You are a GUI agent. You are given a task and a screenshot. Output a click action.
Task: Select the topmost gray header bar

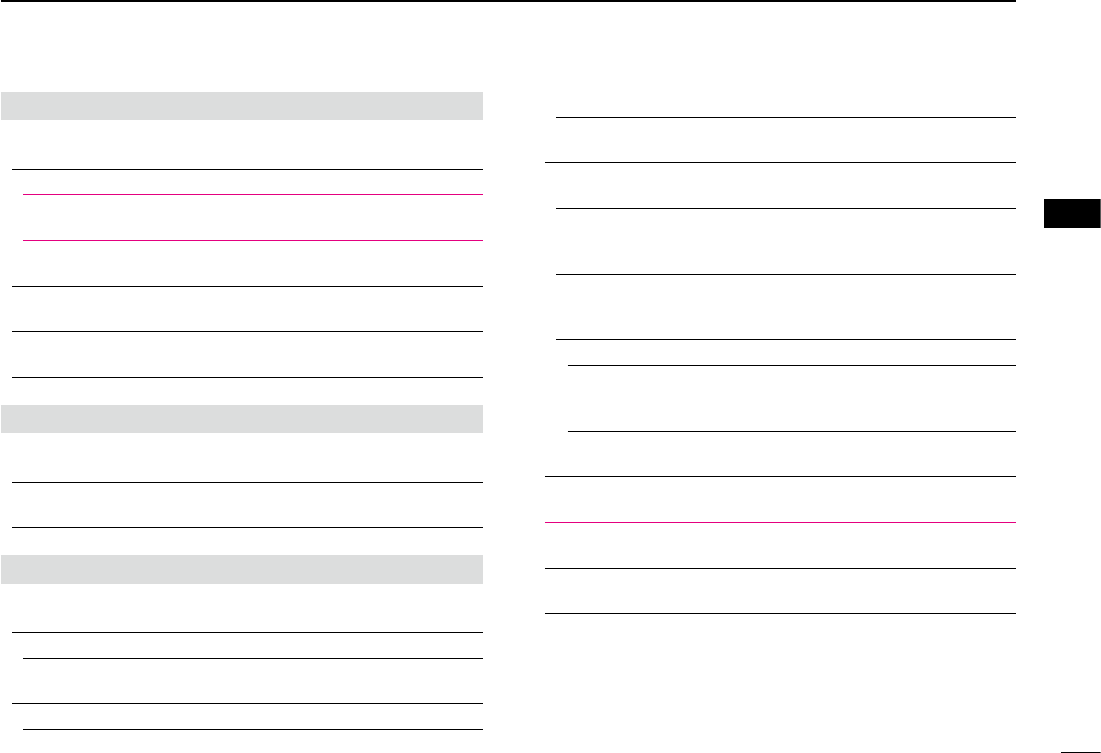coord(242,106)
